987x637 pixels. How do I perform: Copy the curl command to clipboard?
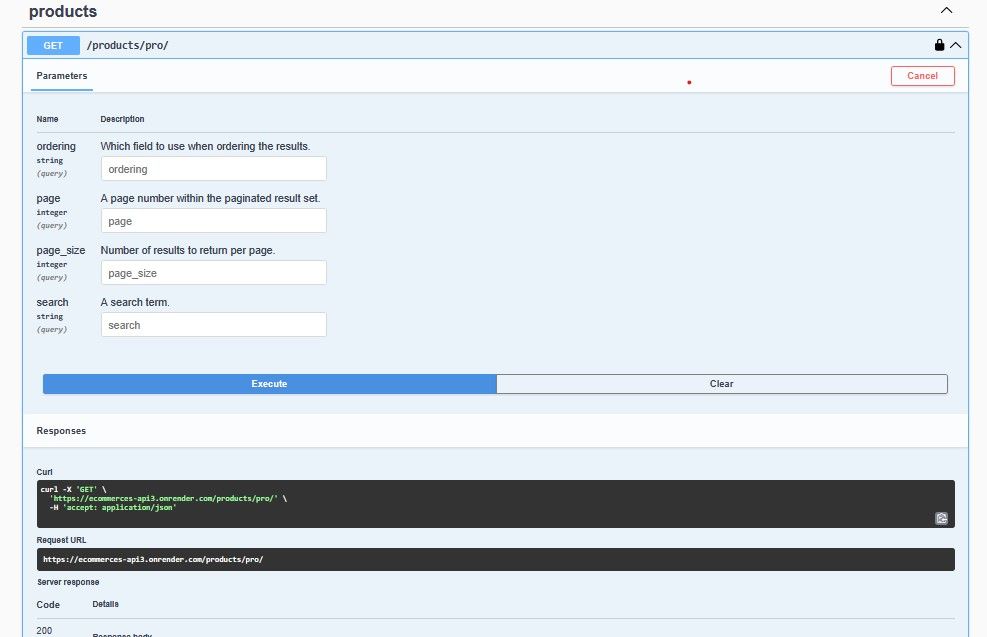point(941,518)
